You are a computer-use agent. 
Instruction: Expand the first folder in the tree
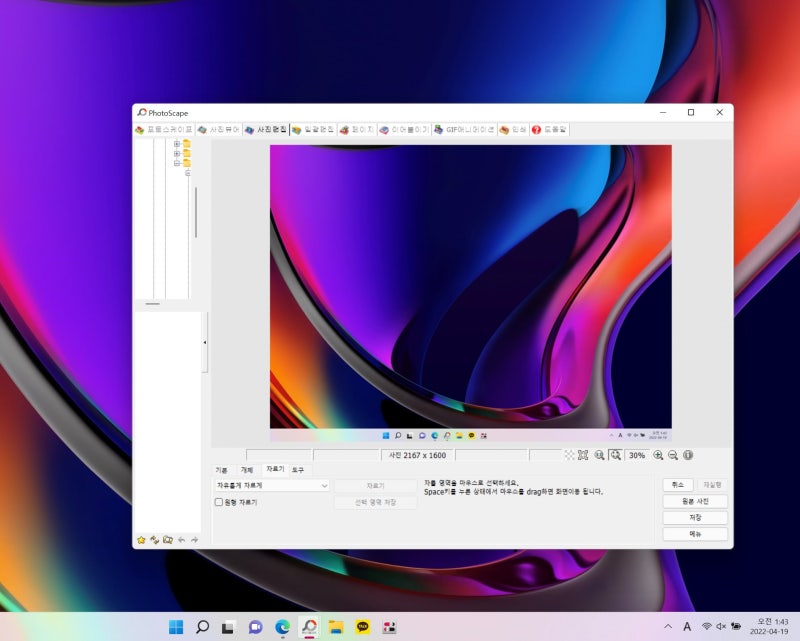click(177, 144)
